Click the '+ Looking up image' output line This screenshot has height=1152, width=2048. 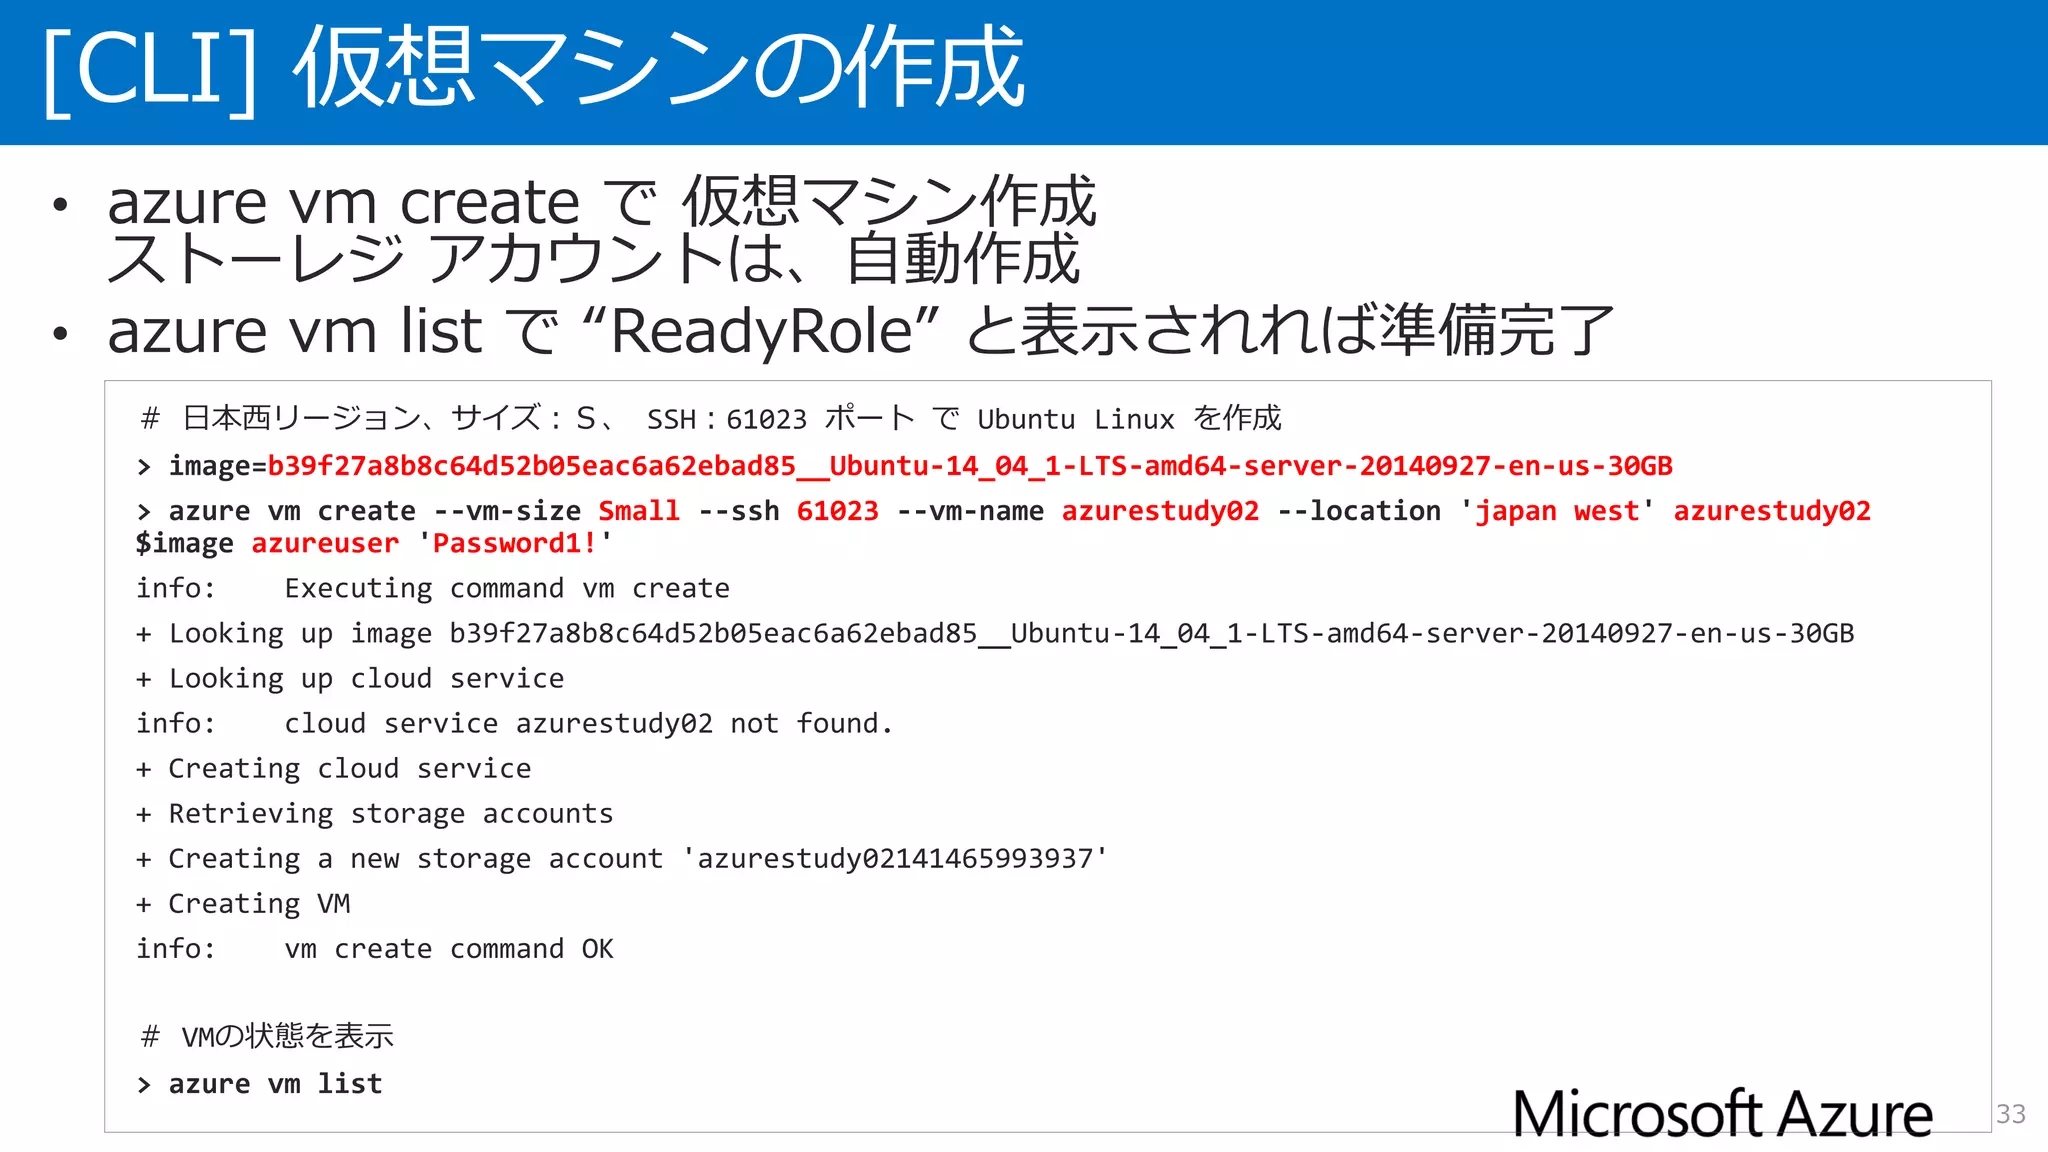[x=995, y=633]
